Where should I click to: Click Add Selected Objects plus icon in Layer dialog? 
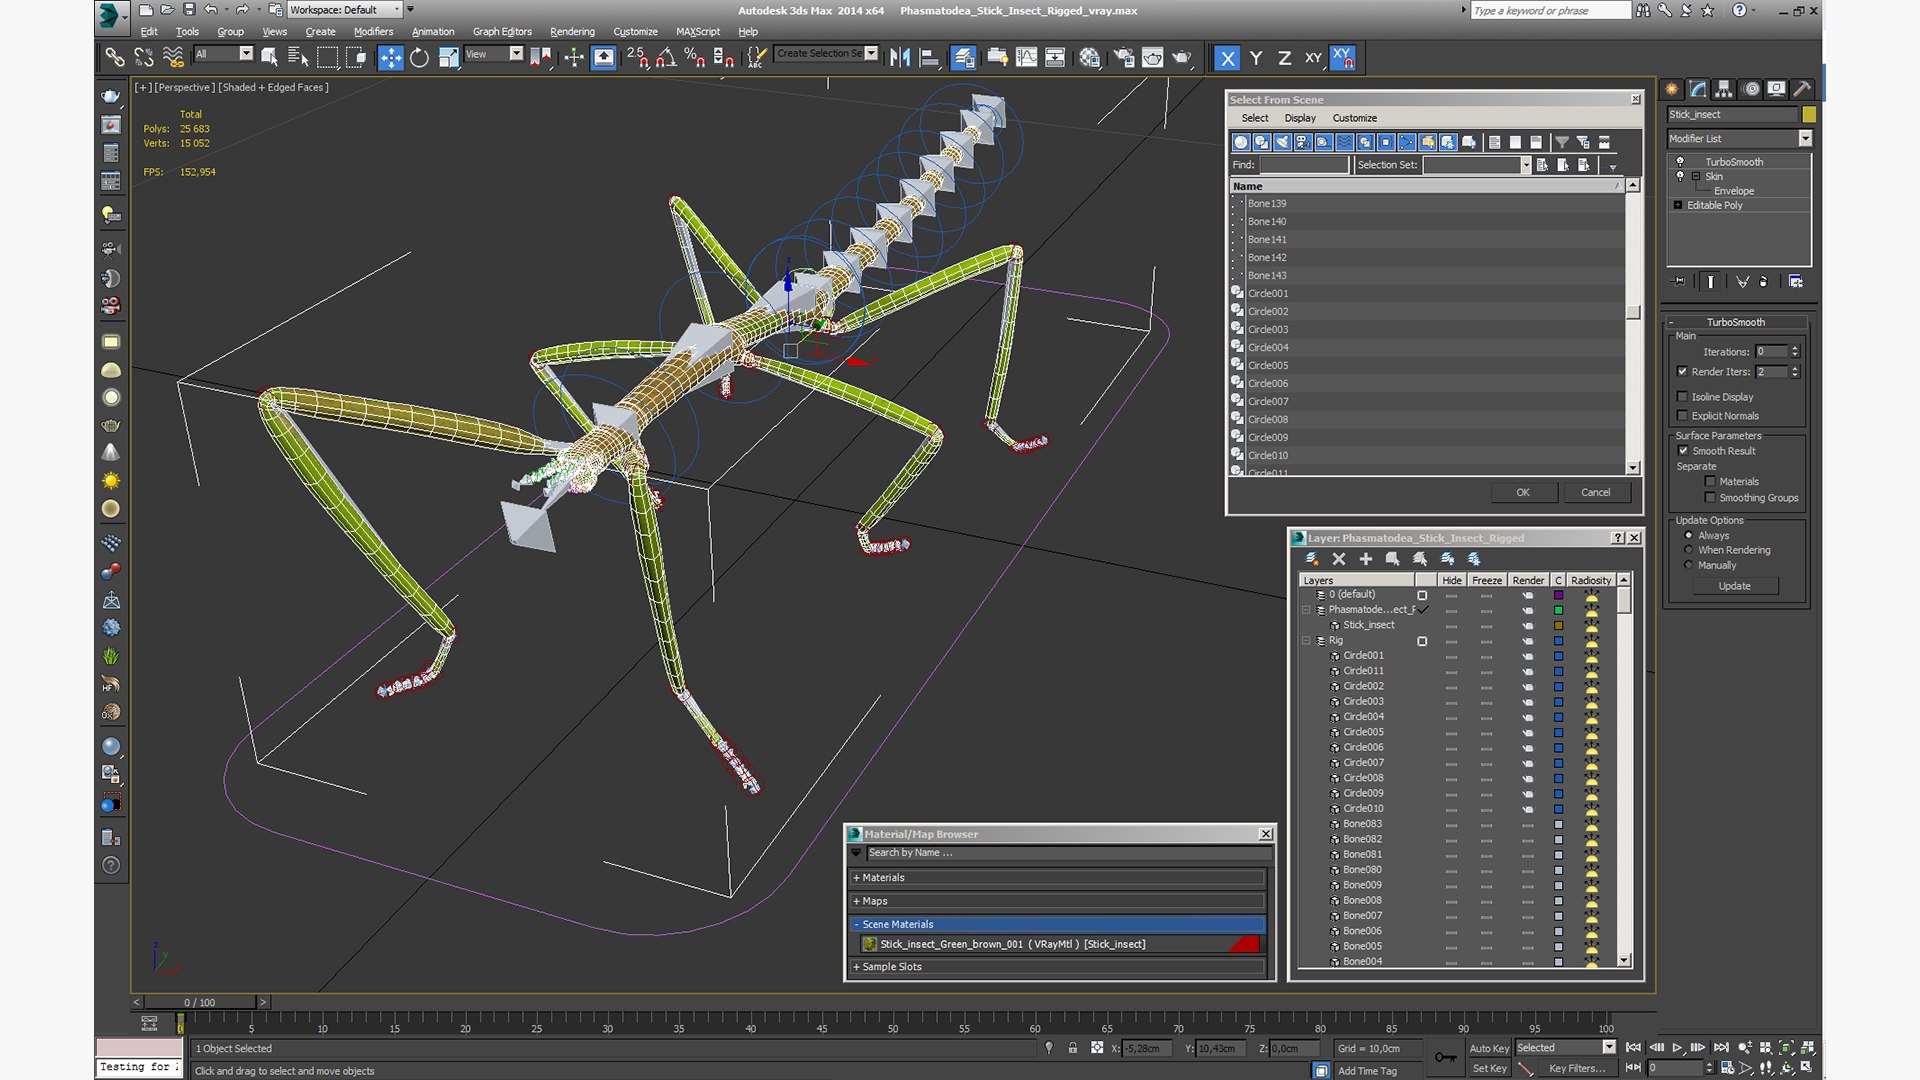tap(1366, 559)
